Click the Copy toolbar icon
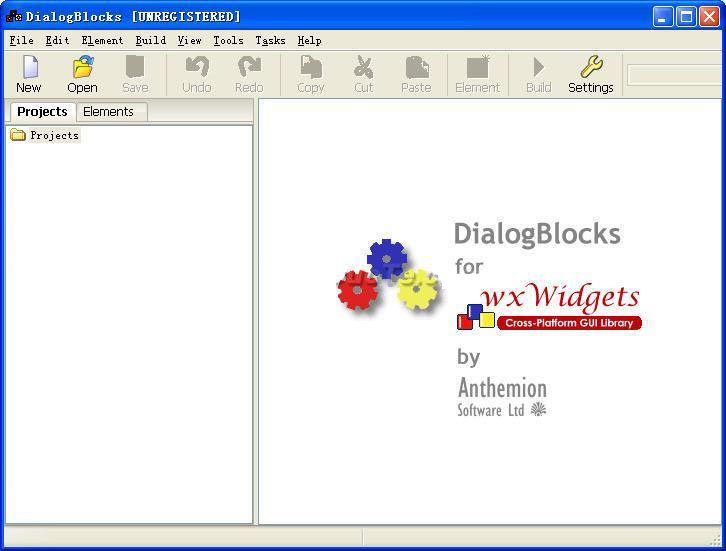Screen dimensions: 726x551 click(311, 68)
